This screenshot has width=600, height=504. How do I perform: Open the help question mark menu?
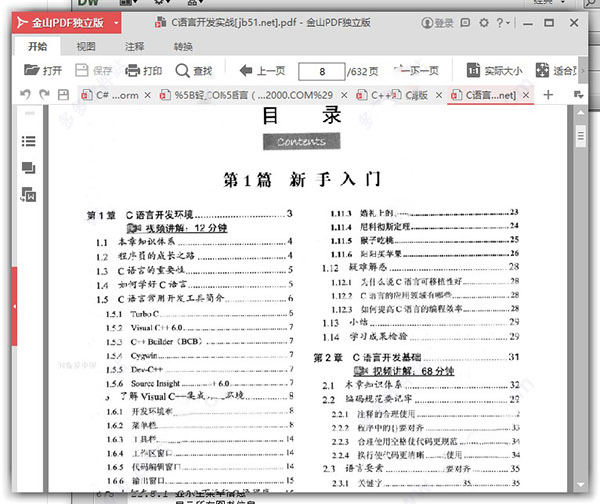point(502,23)
